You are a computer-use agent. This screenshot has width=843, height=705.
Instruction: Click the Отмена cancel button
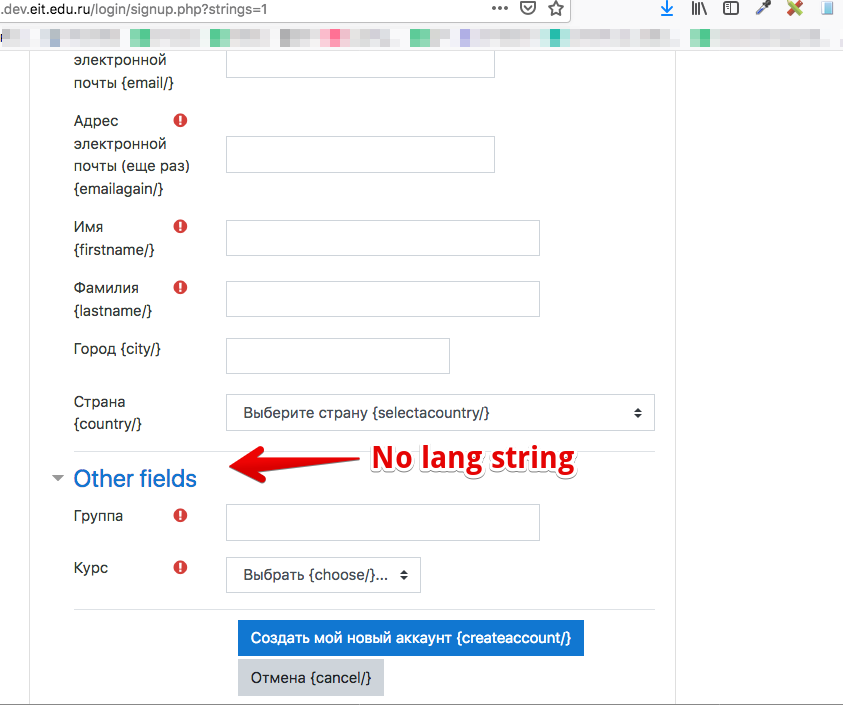pos(311,678)
